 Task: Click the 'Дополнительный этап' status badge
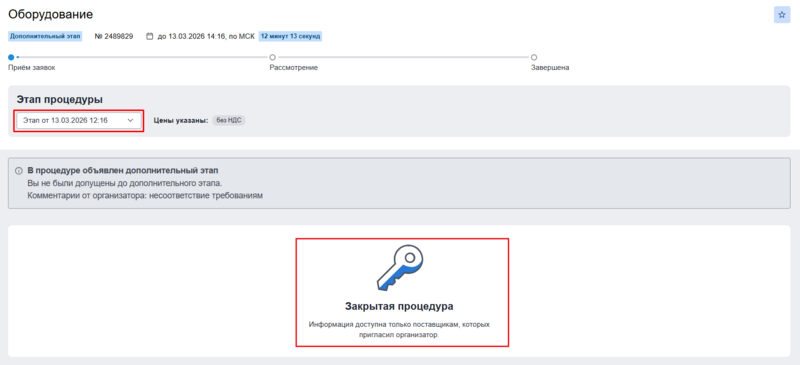(45, 36)
